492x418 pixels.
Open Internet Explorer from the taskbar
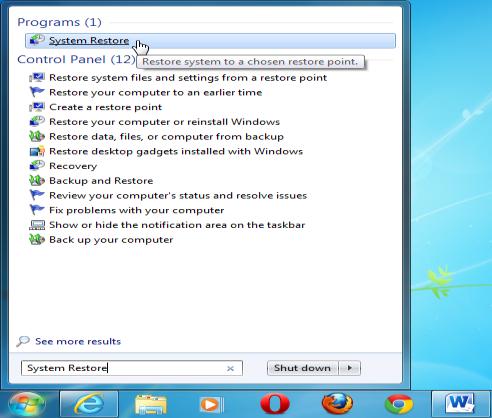(89, 404)
